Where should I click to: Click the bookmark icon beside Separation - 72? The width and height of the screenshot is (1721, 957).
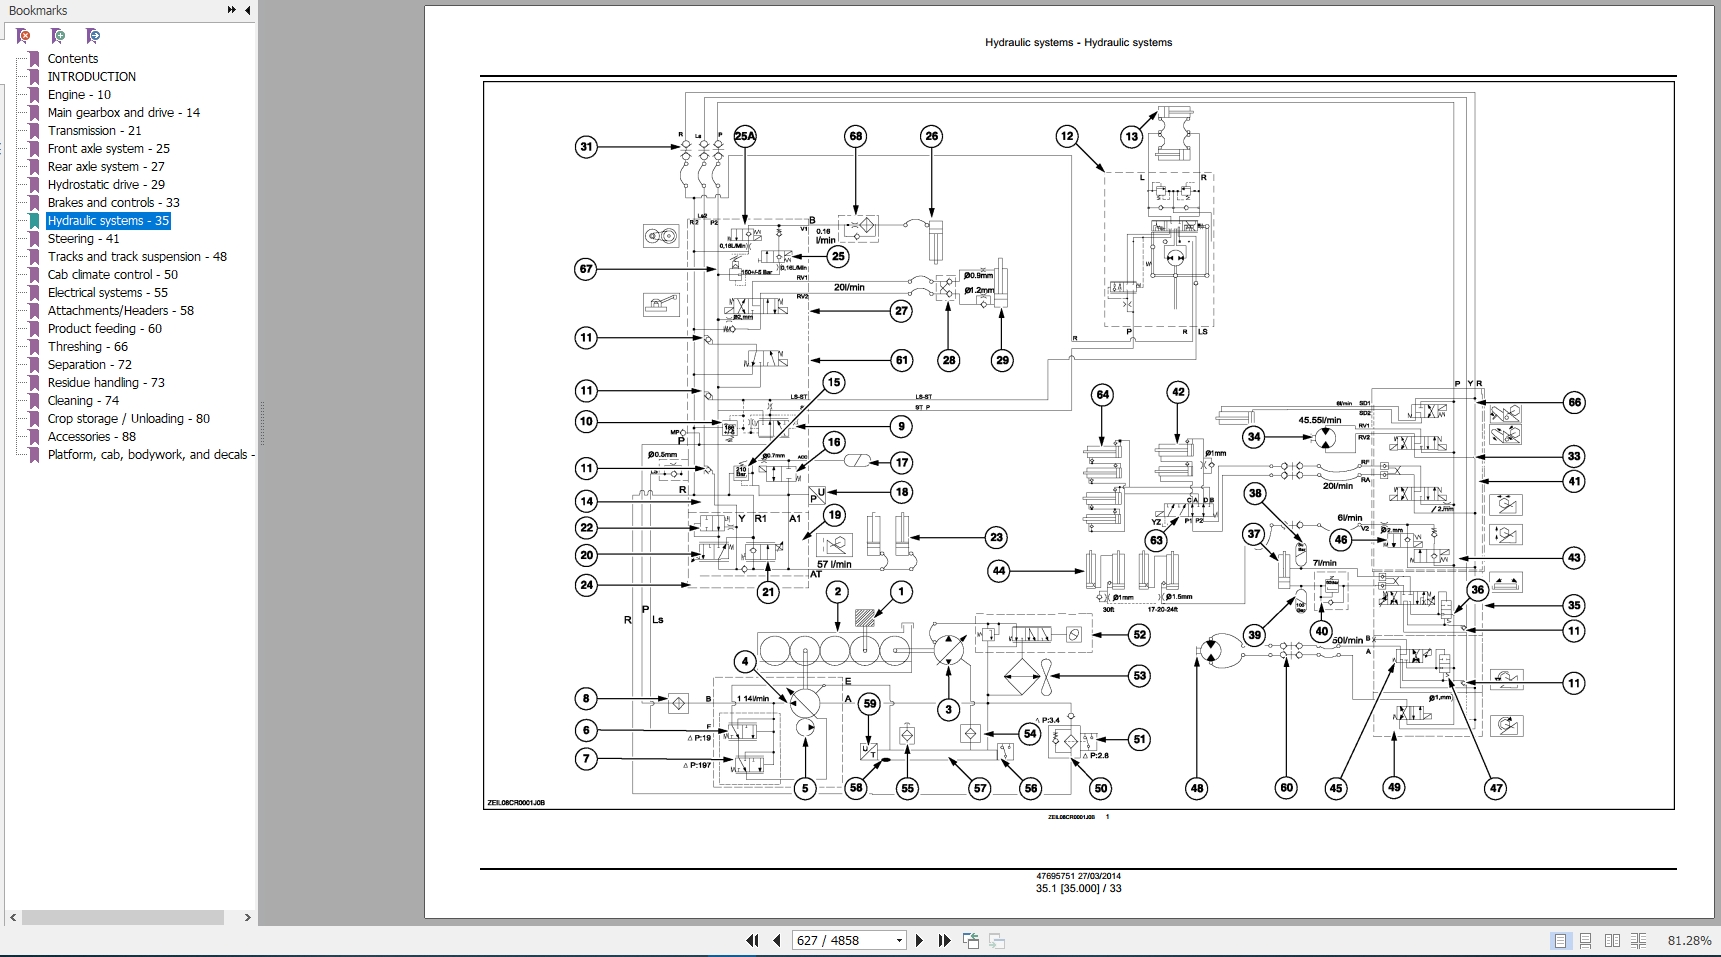(34, 365)
